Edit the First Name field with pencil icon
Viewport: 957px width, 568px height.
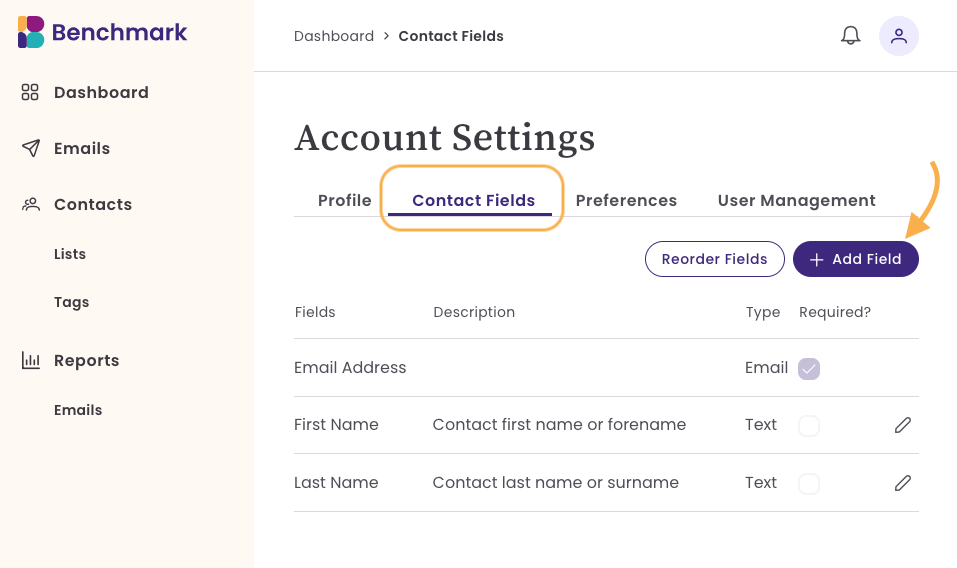(903, 425)
